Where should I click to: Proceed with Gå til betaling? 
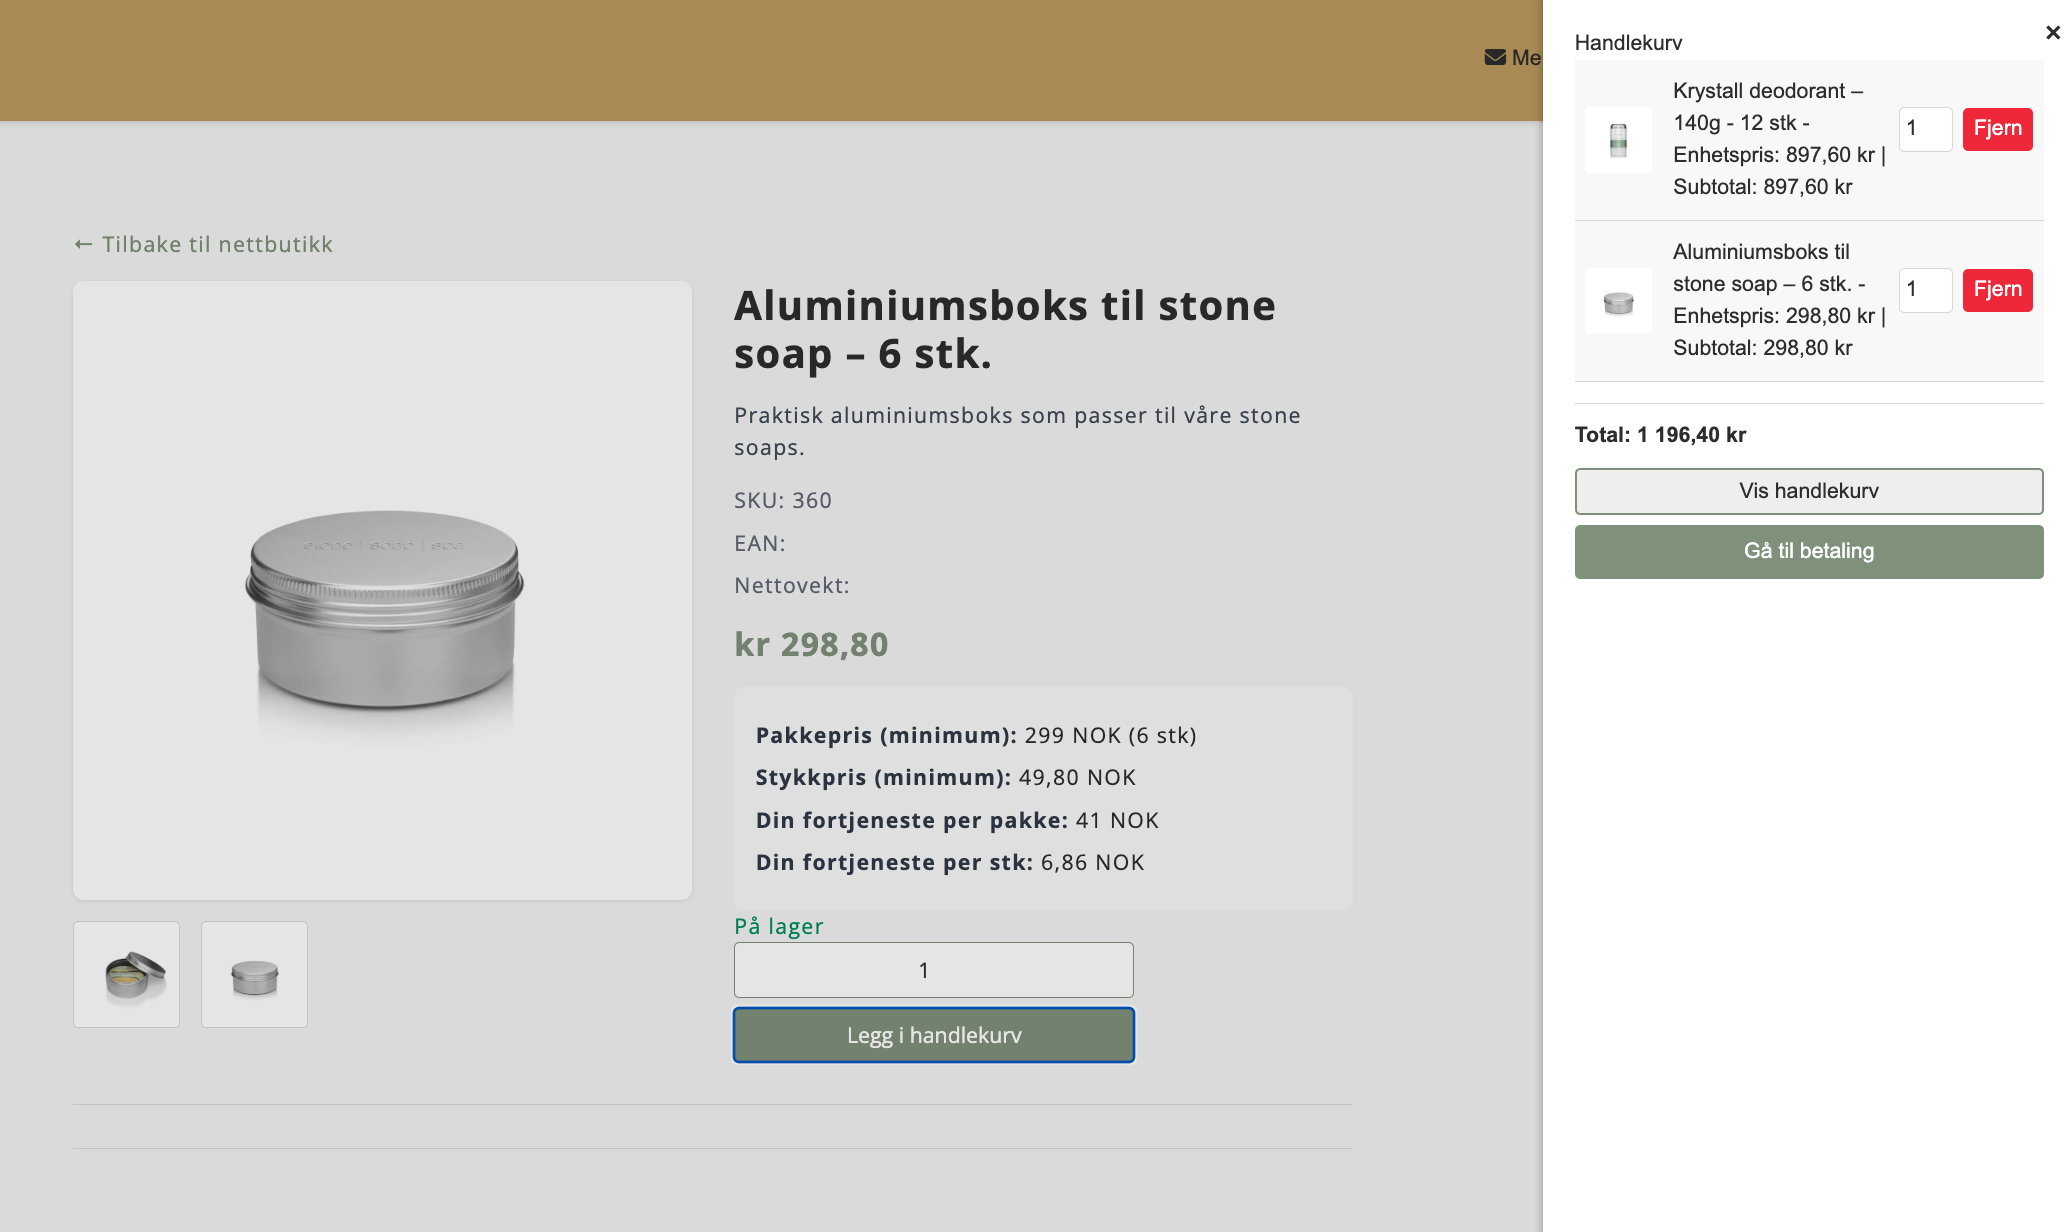pos(1808,552)
